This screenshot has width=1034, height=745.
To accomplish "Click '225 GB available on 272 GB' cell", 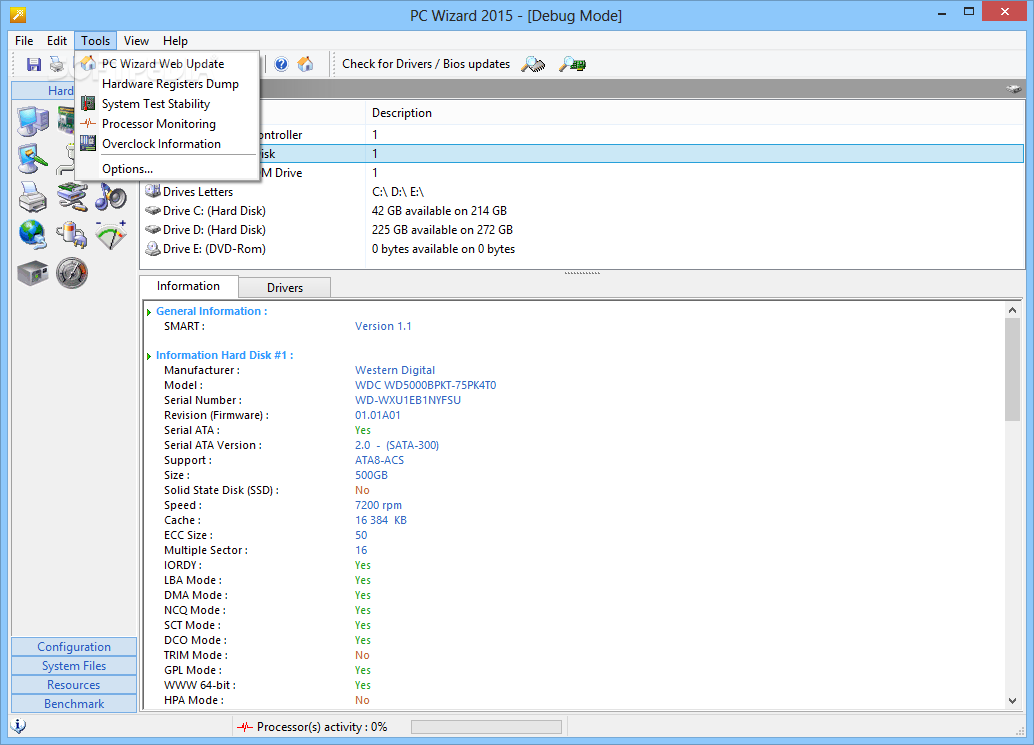I will tap(442, 230).
